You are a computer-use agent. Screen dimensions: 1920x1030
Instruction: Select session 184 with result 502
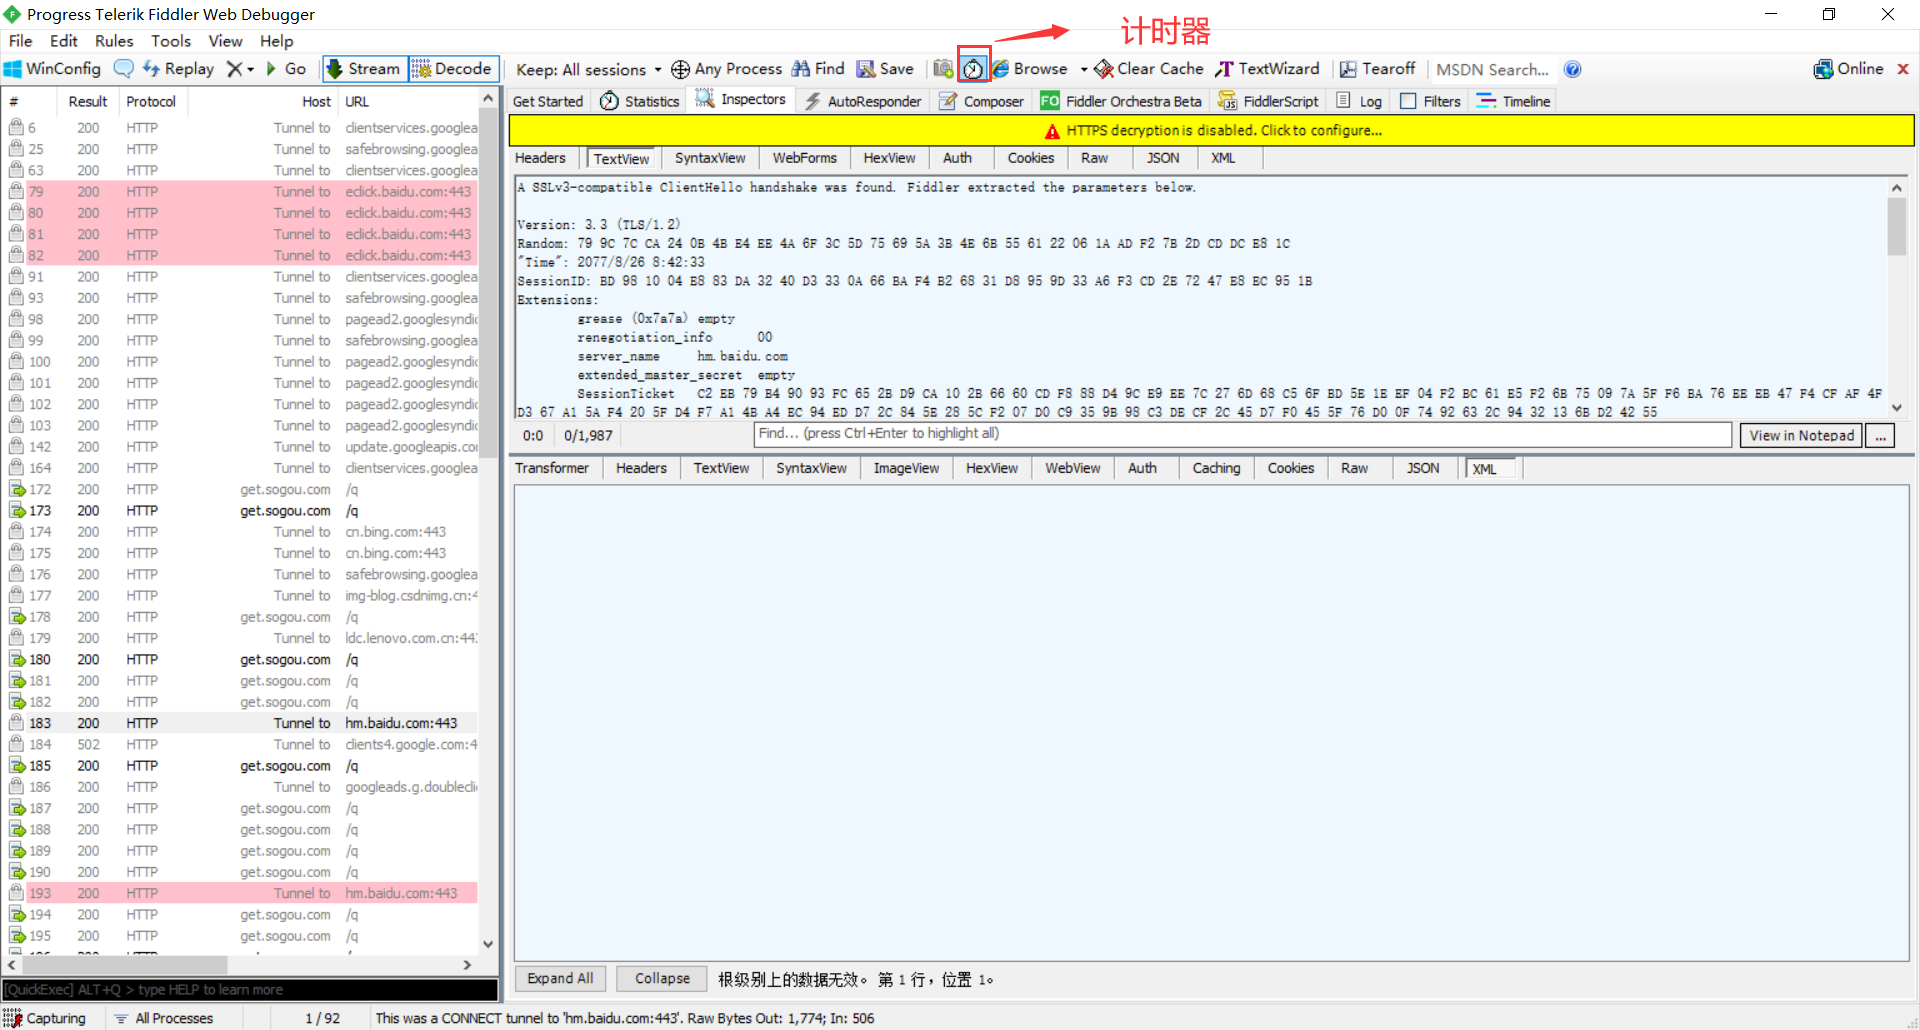tap(242, 744)
